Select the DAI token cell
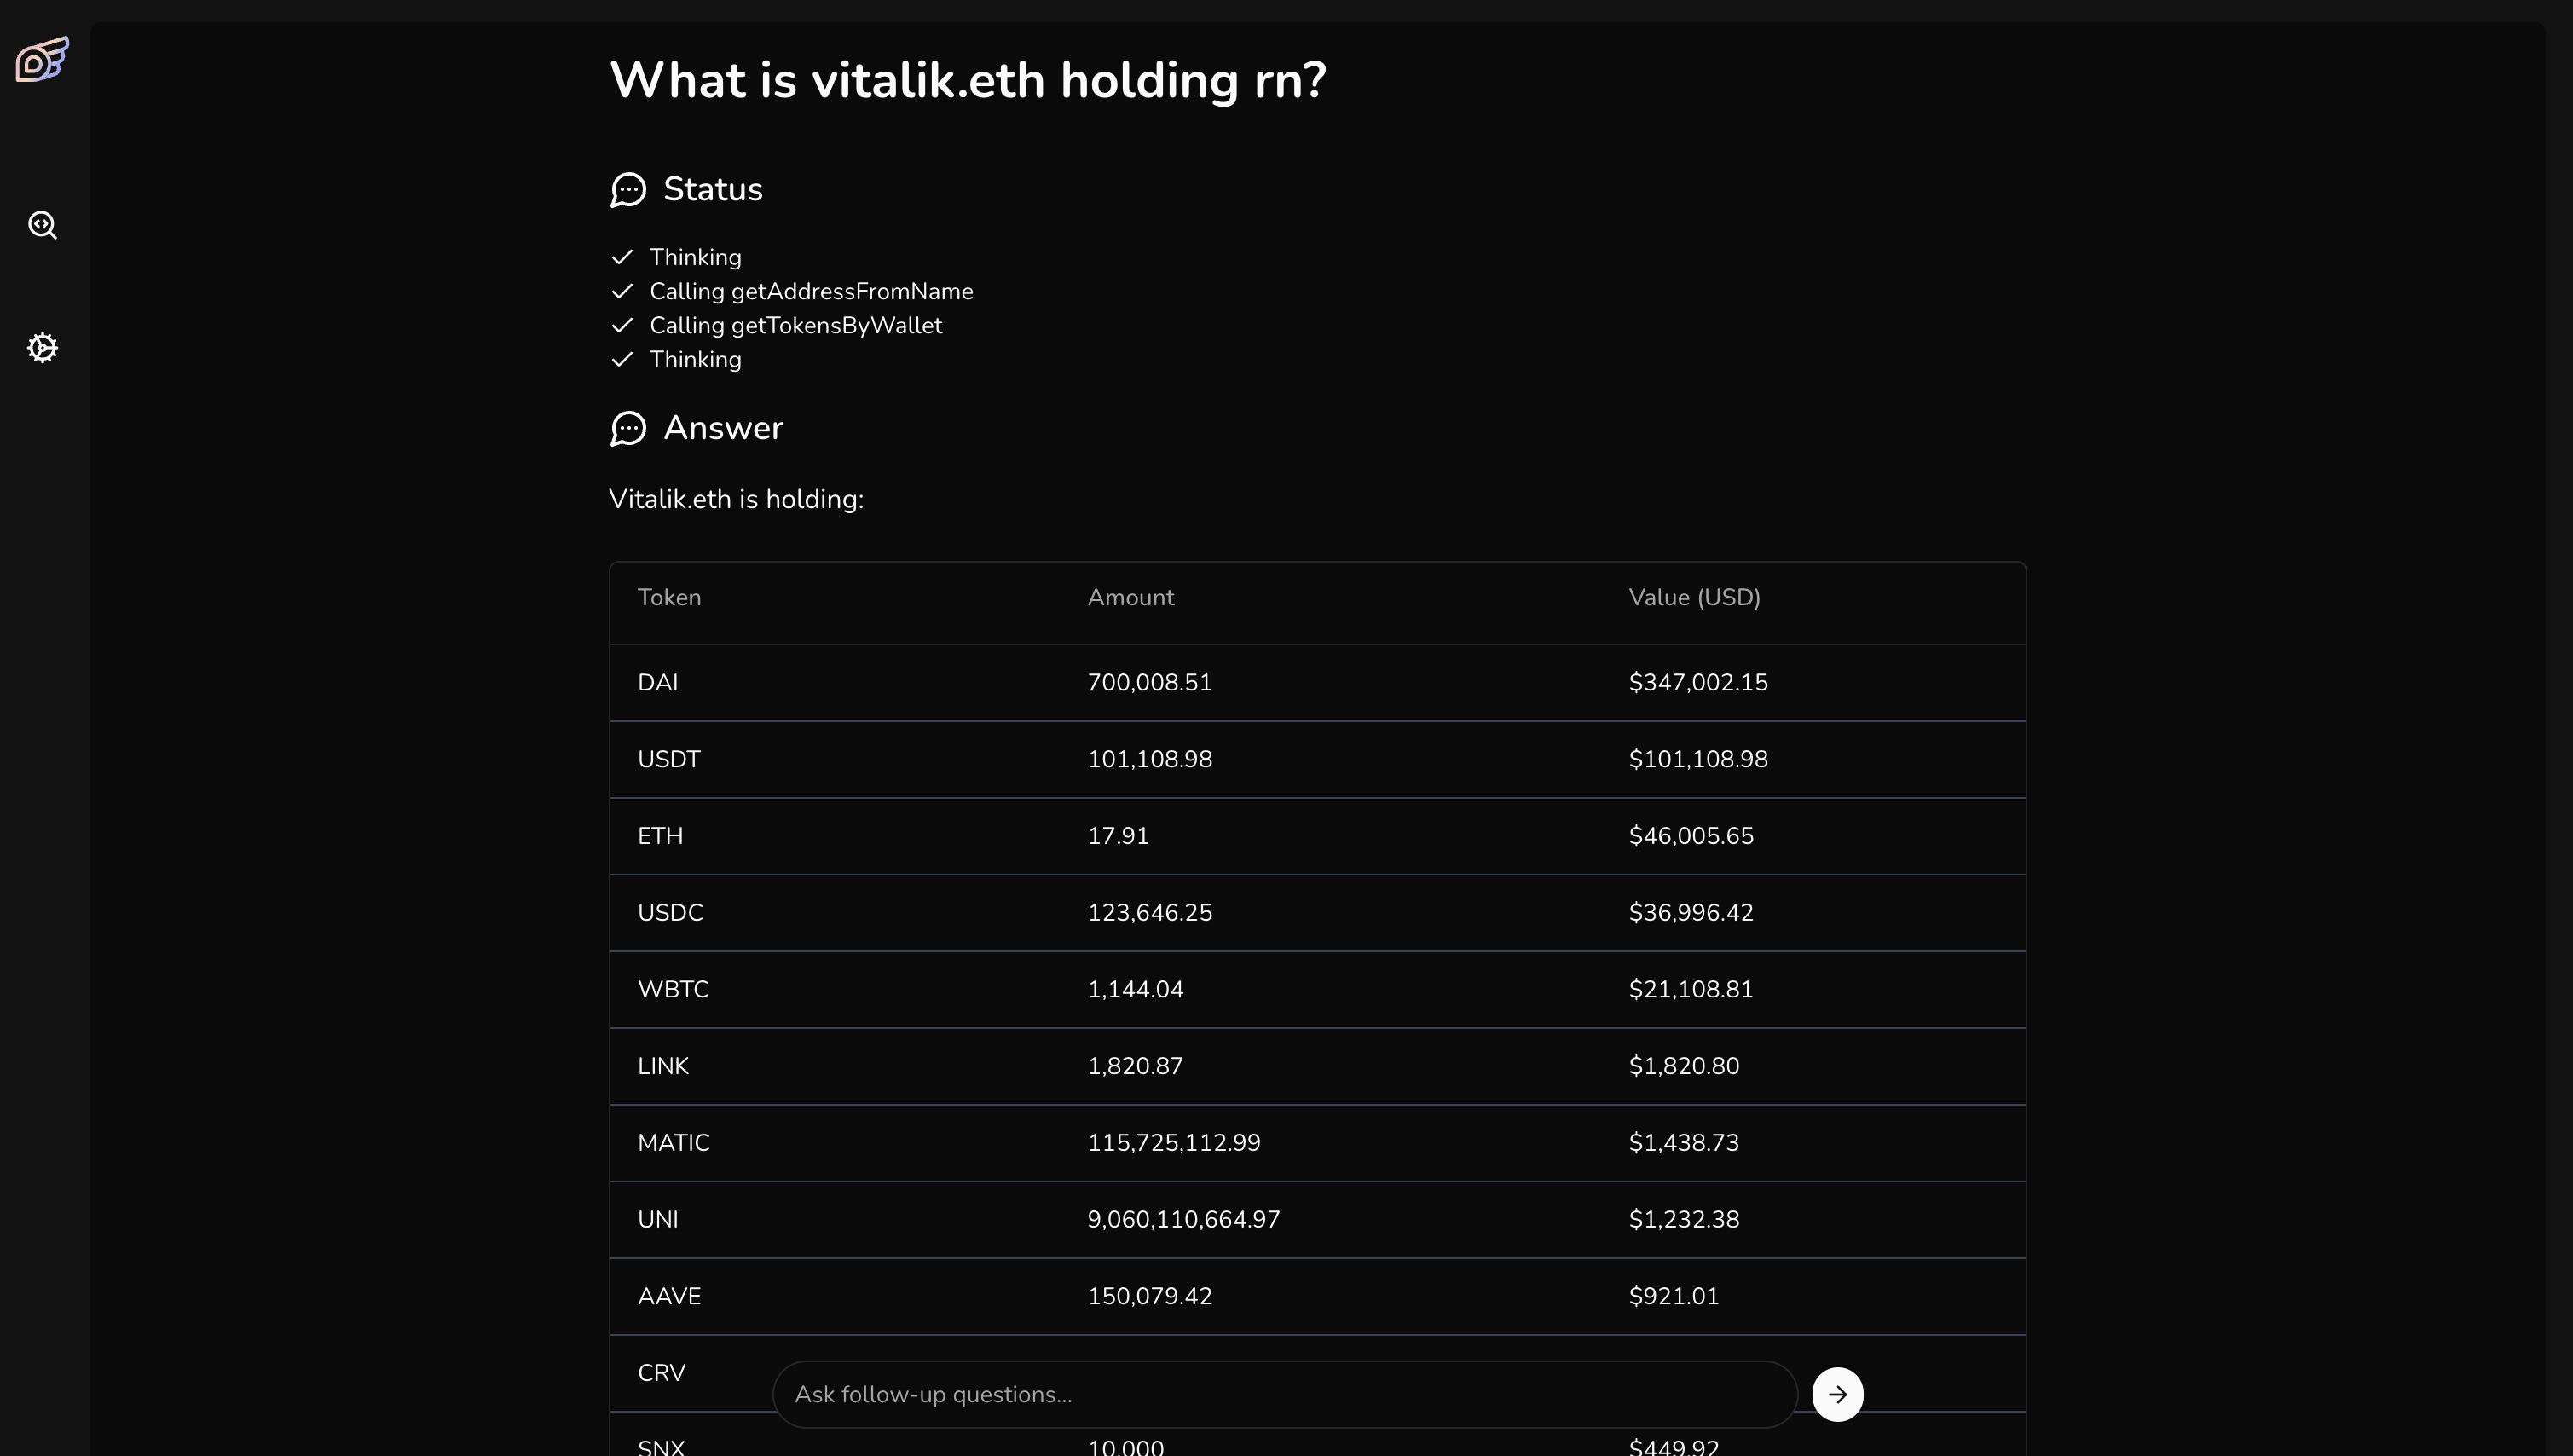Image resolution: width=2573 pixels, height=1456 pixels. 657,682
